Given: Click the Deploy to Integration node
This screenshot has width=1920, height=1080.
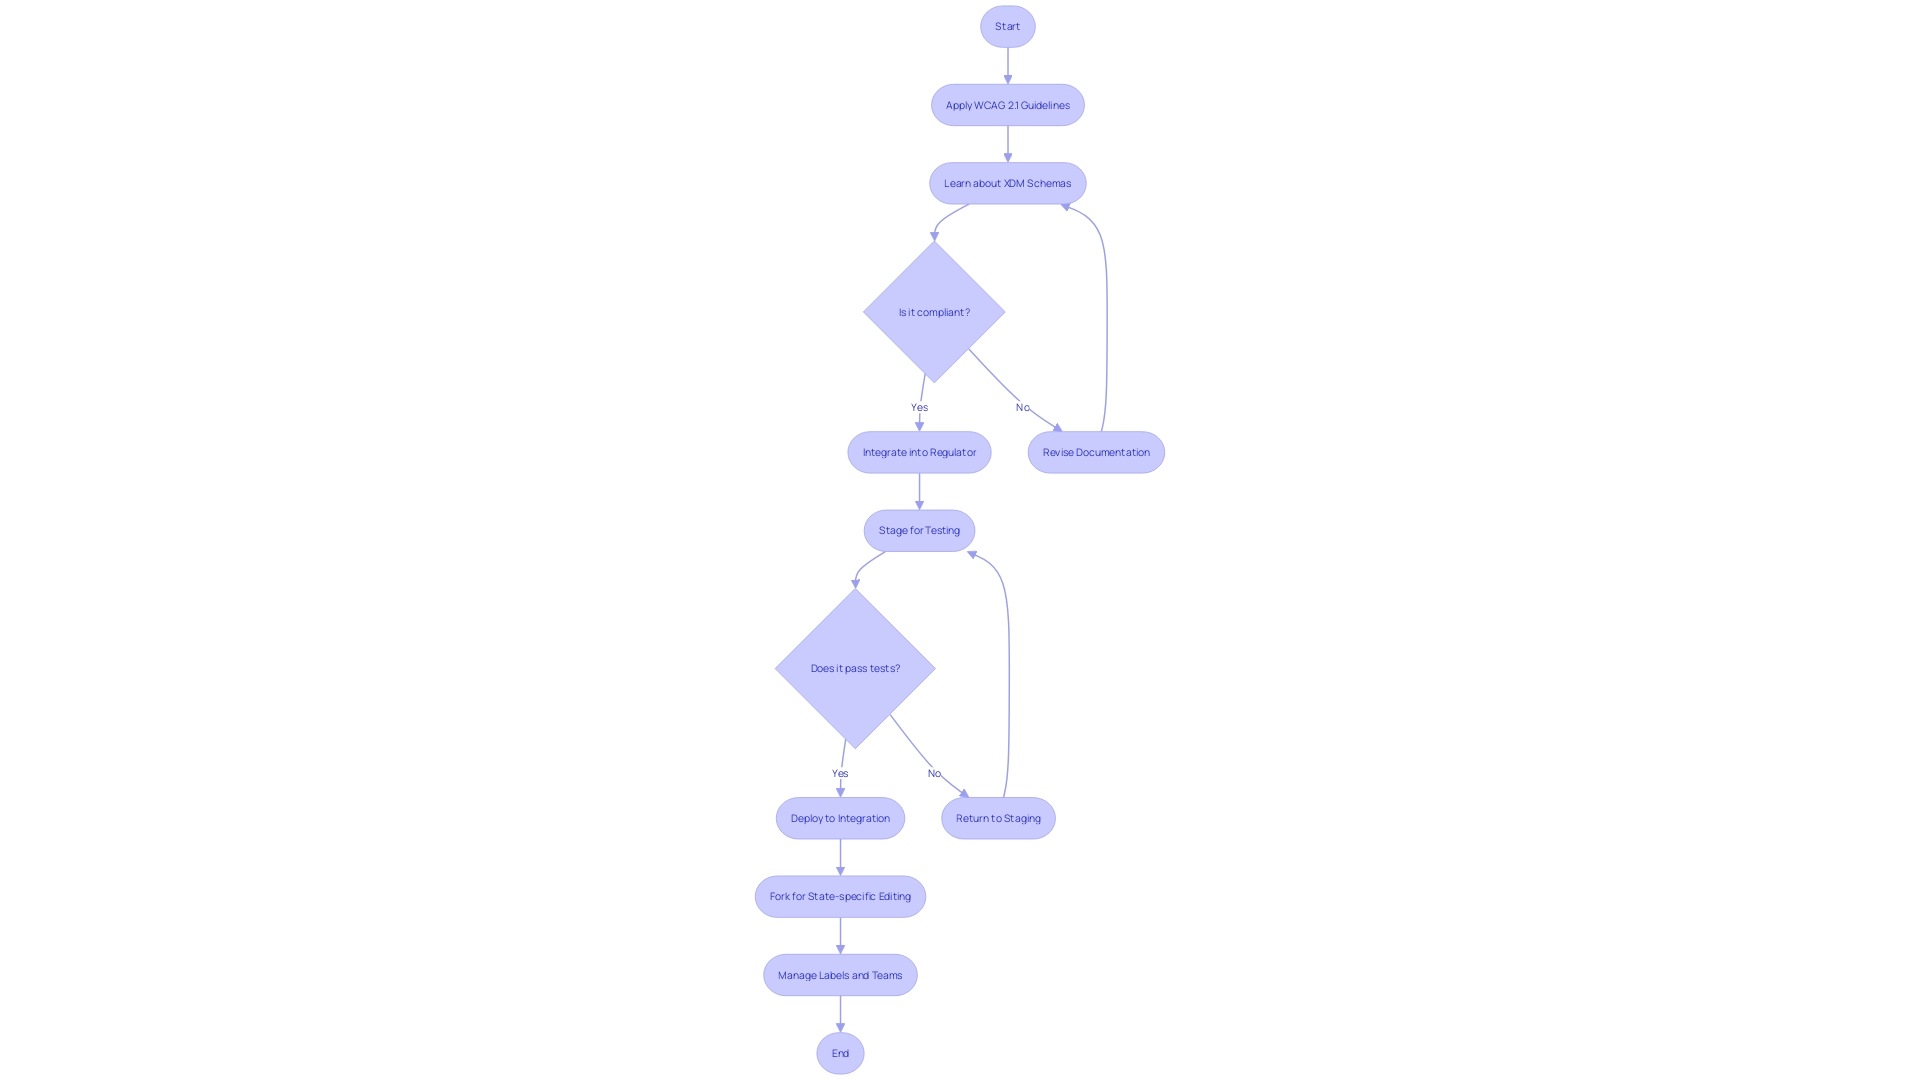Looking at the screenshot, I should click(x=840, y=818).
